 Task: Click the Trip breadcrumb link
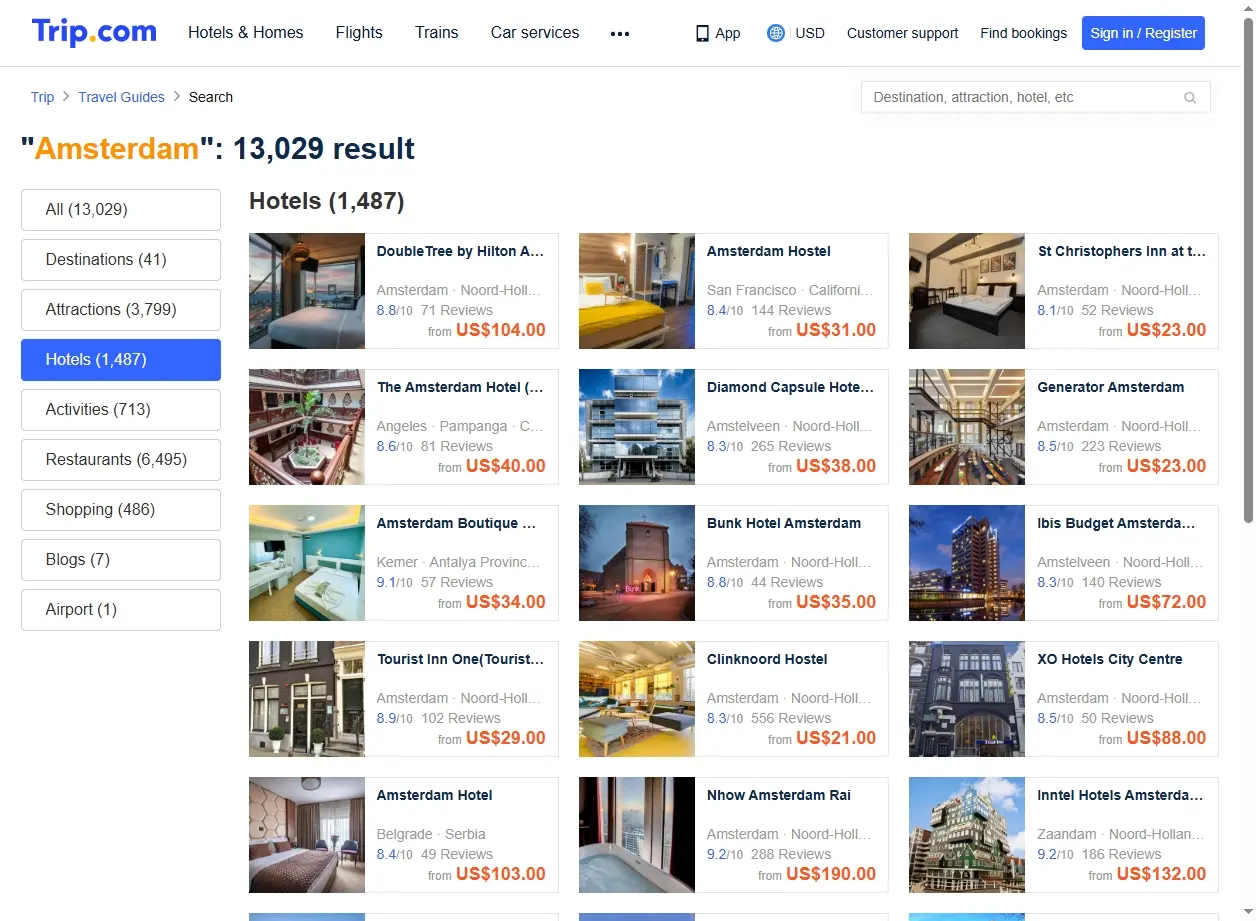[x=42, y=97]
